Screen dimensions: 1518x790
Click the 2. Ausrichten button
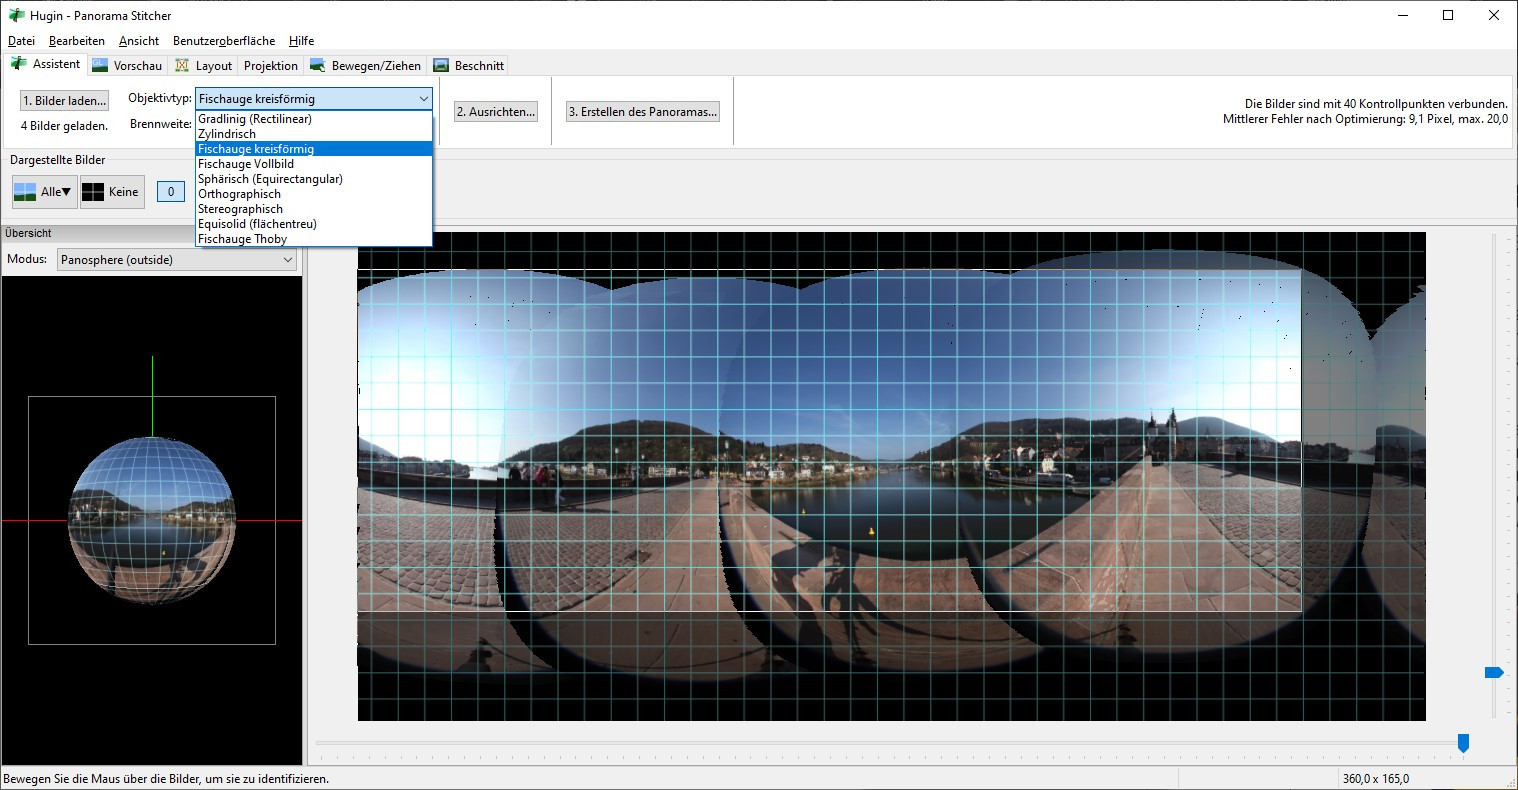[x=496, y=112]
